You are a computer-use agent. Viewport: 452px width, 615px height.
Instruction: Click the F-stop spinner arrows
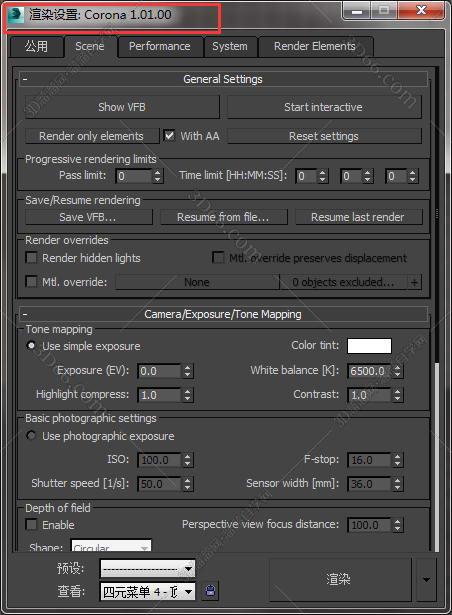(397, 460)
